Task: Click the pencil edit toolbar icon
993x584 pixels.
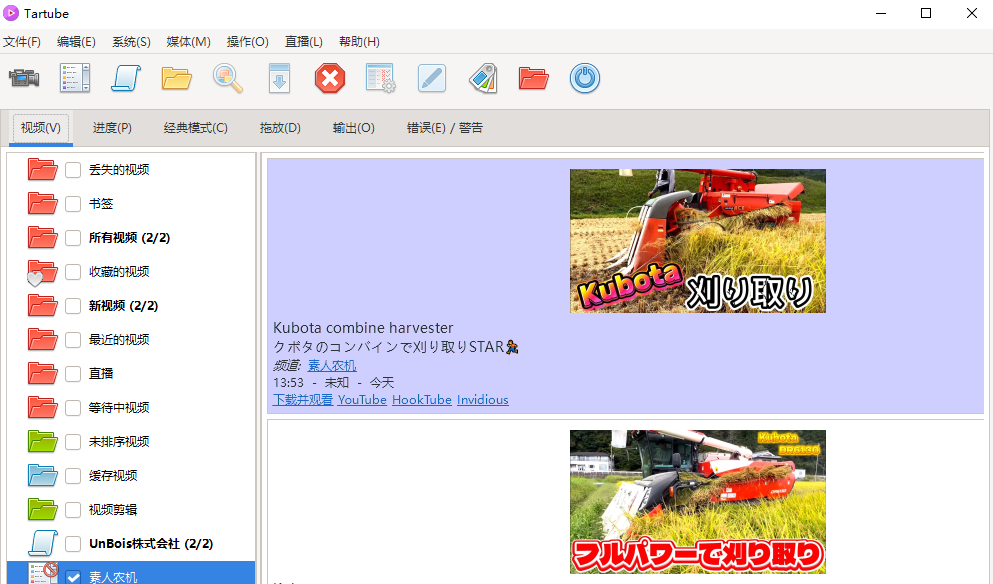Action: 432,78
